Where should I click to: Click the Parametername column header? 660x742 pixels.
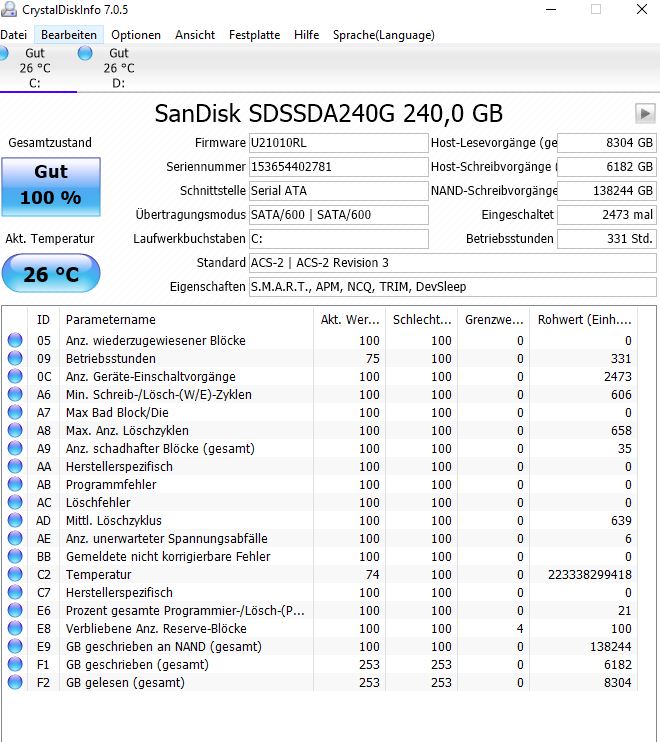(186, 320)
